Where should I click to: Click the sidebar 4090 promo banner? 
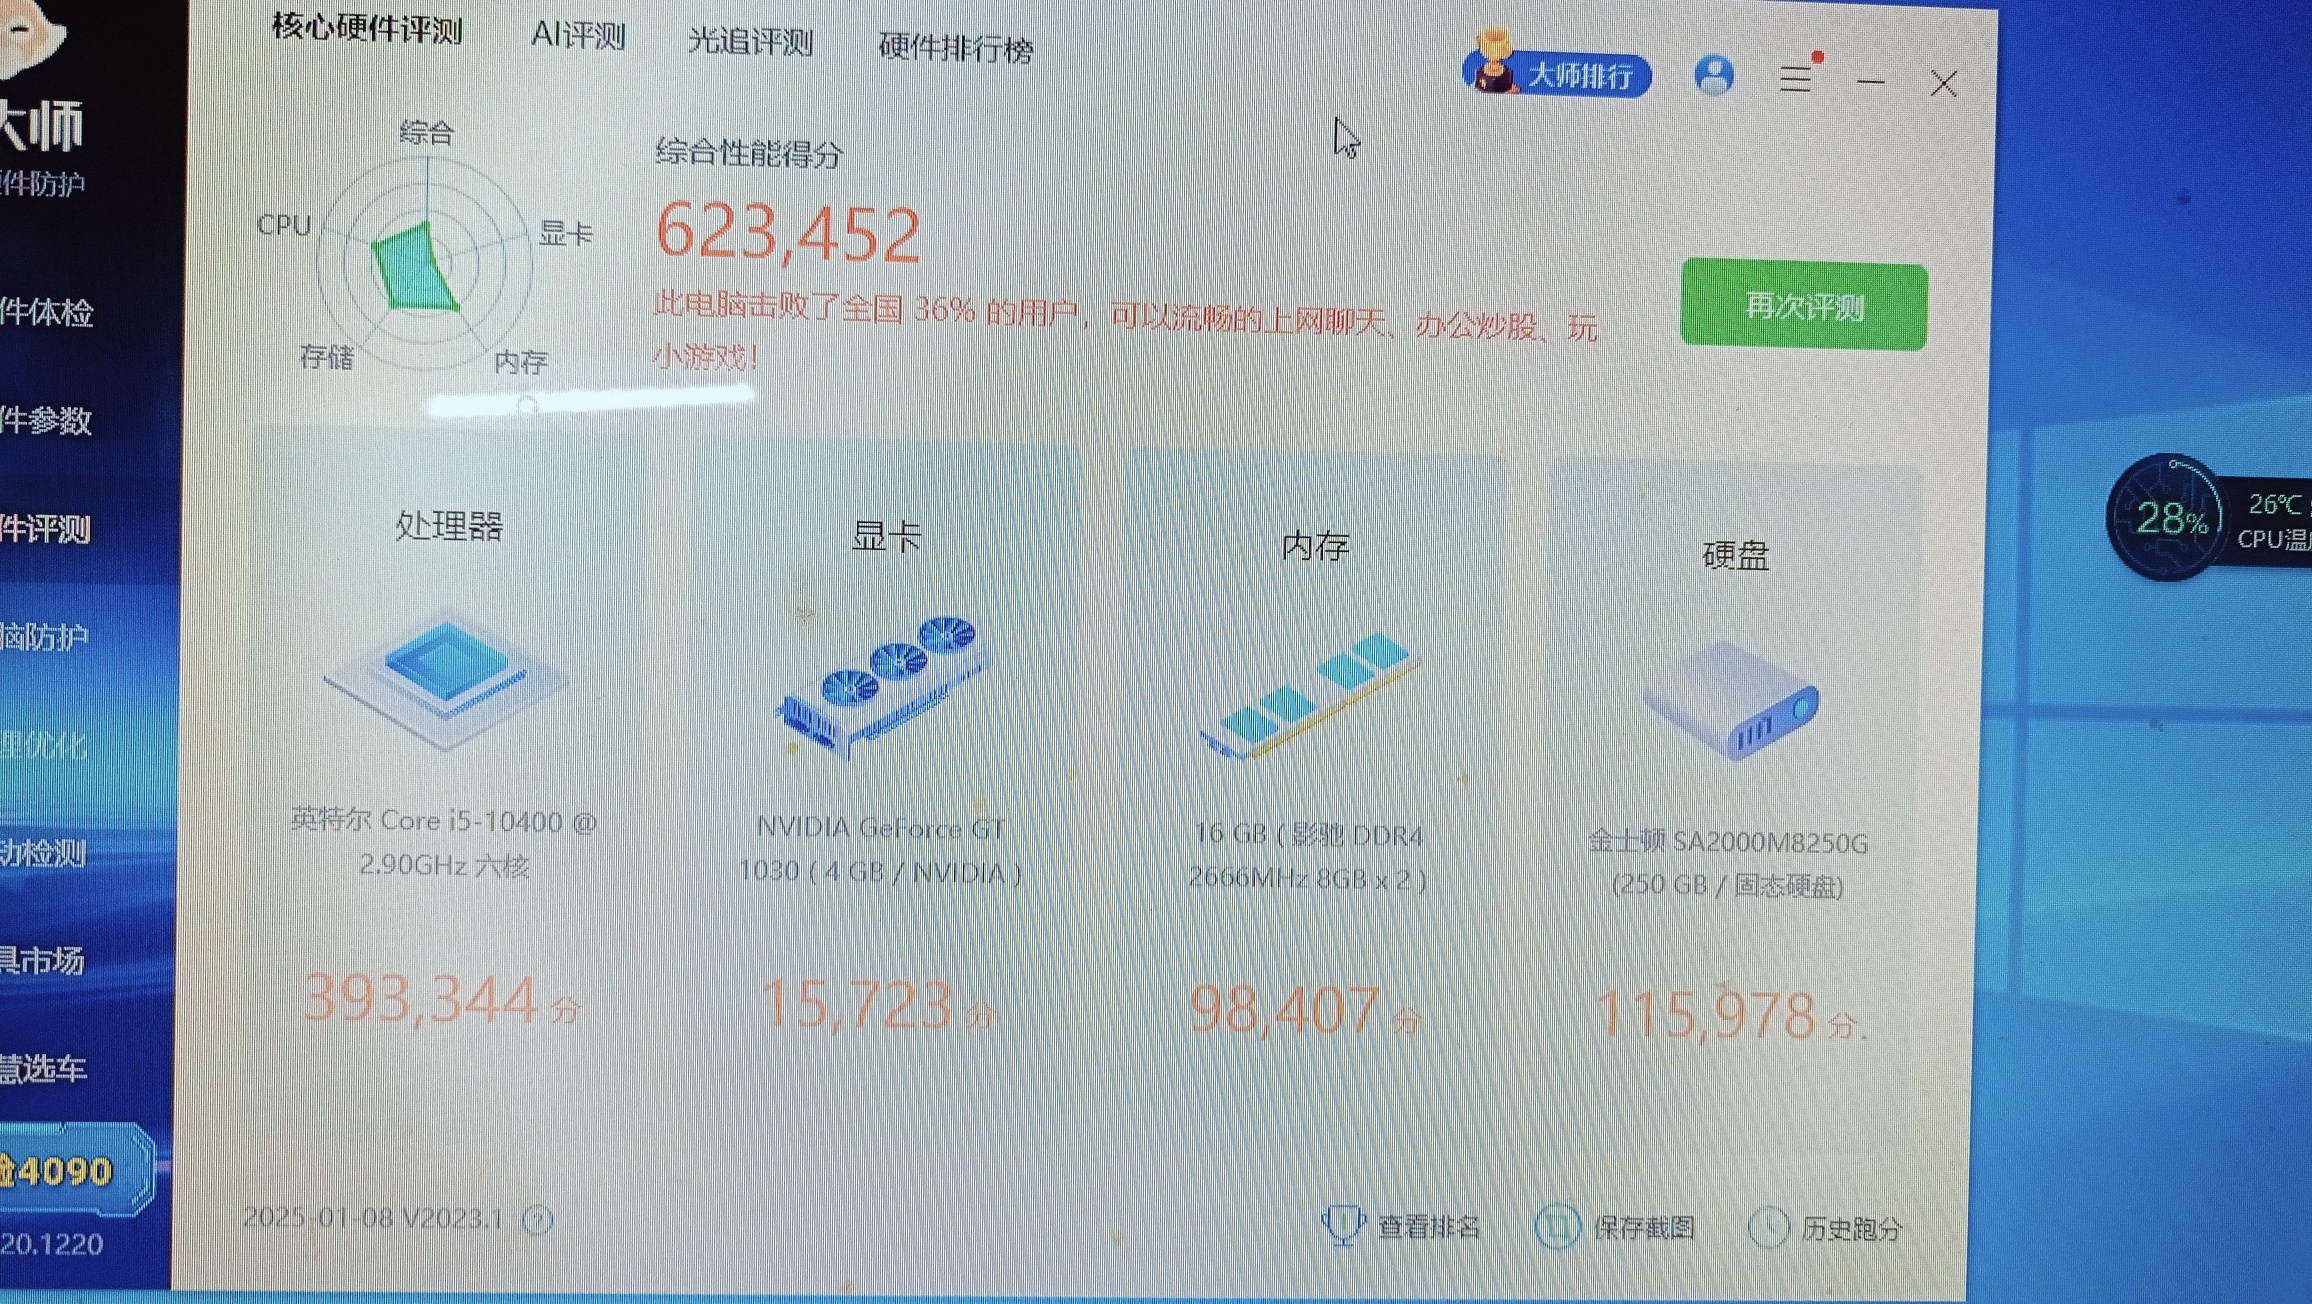click(66, 1170)
